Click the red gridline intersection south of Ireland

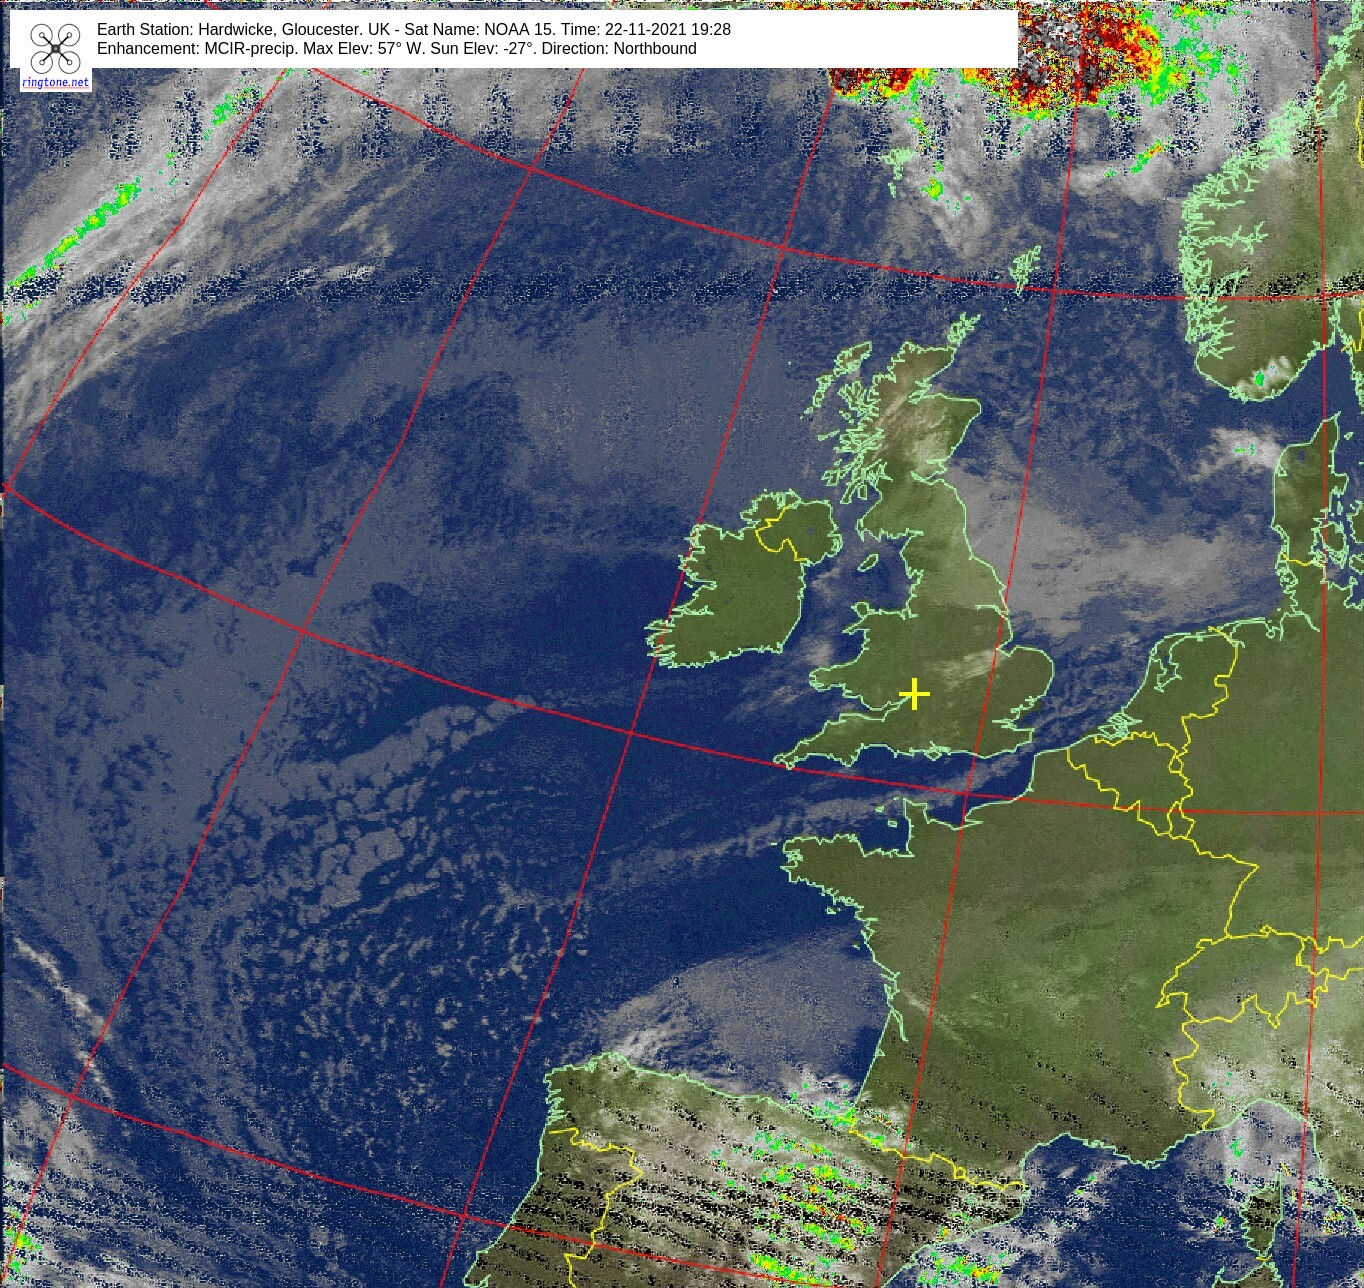(x=631, y=733)
